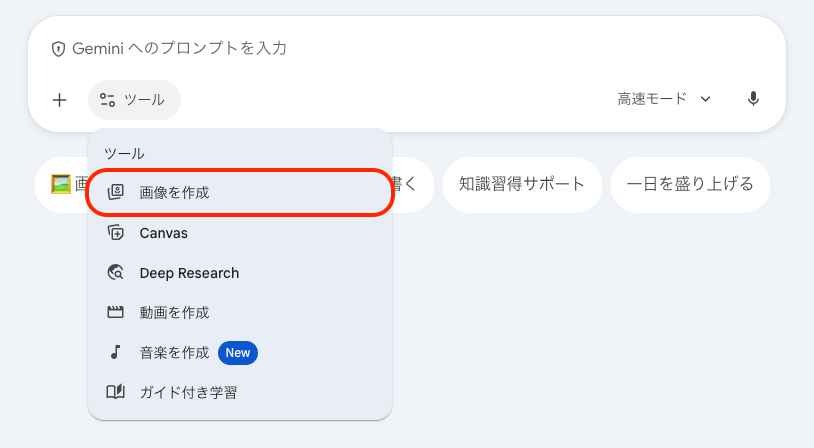Choose Canvas menu entry
The height and width of the screenshot is (448, 814).
coord(163,233)
